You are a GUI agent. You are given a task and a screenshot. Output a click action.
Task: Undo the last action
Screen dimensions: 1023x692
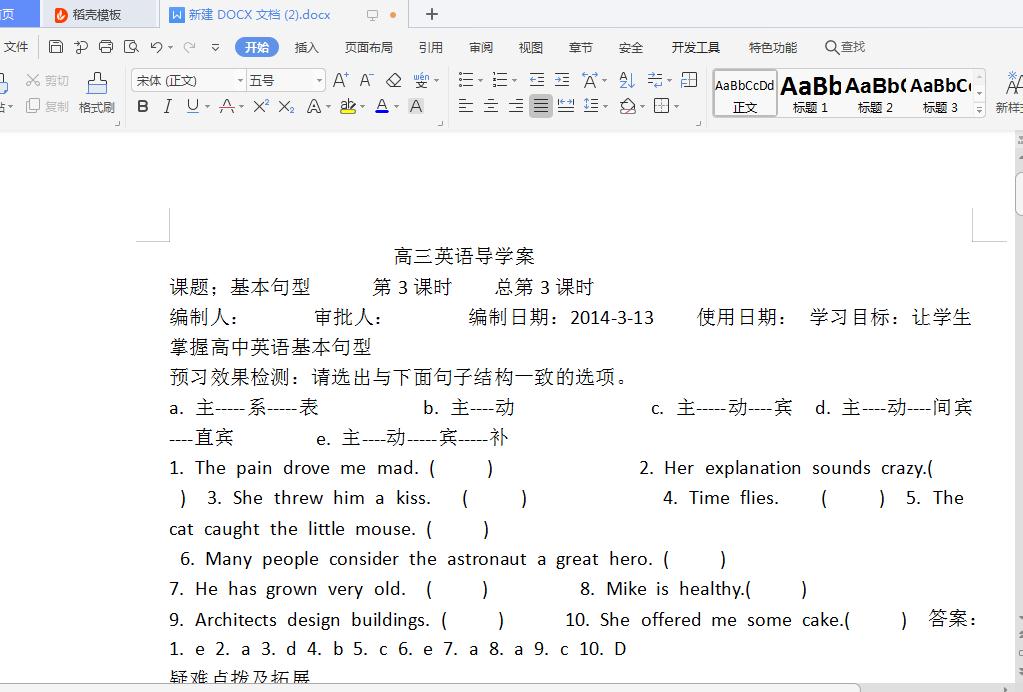click(156, 47)
